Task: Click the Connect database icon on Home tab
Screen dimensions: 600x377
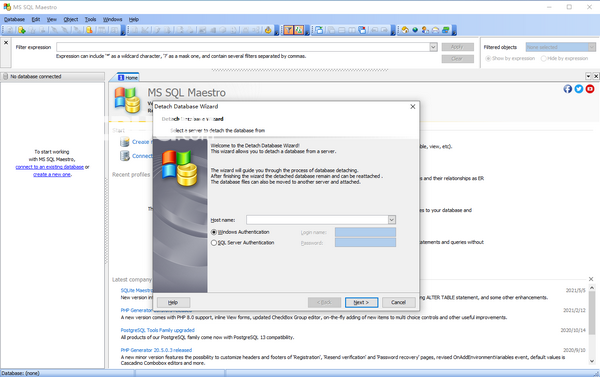Action: (x=124, y=156)
